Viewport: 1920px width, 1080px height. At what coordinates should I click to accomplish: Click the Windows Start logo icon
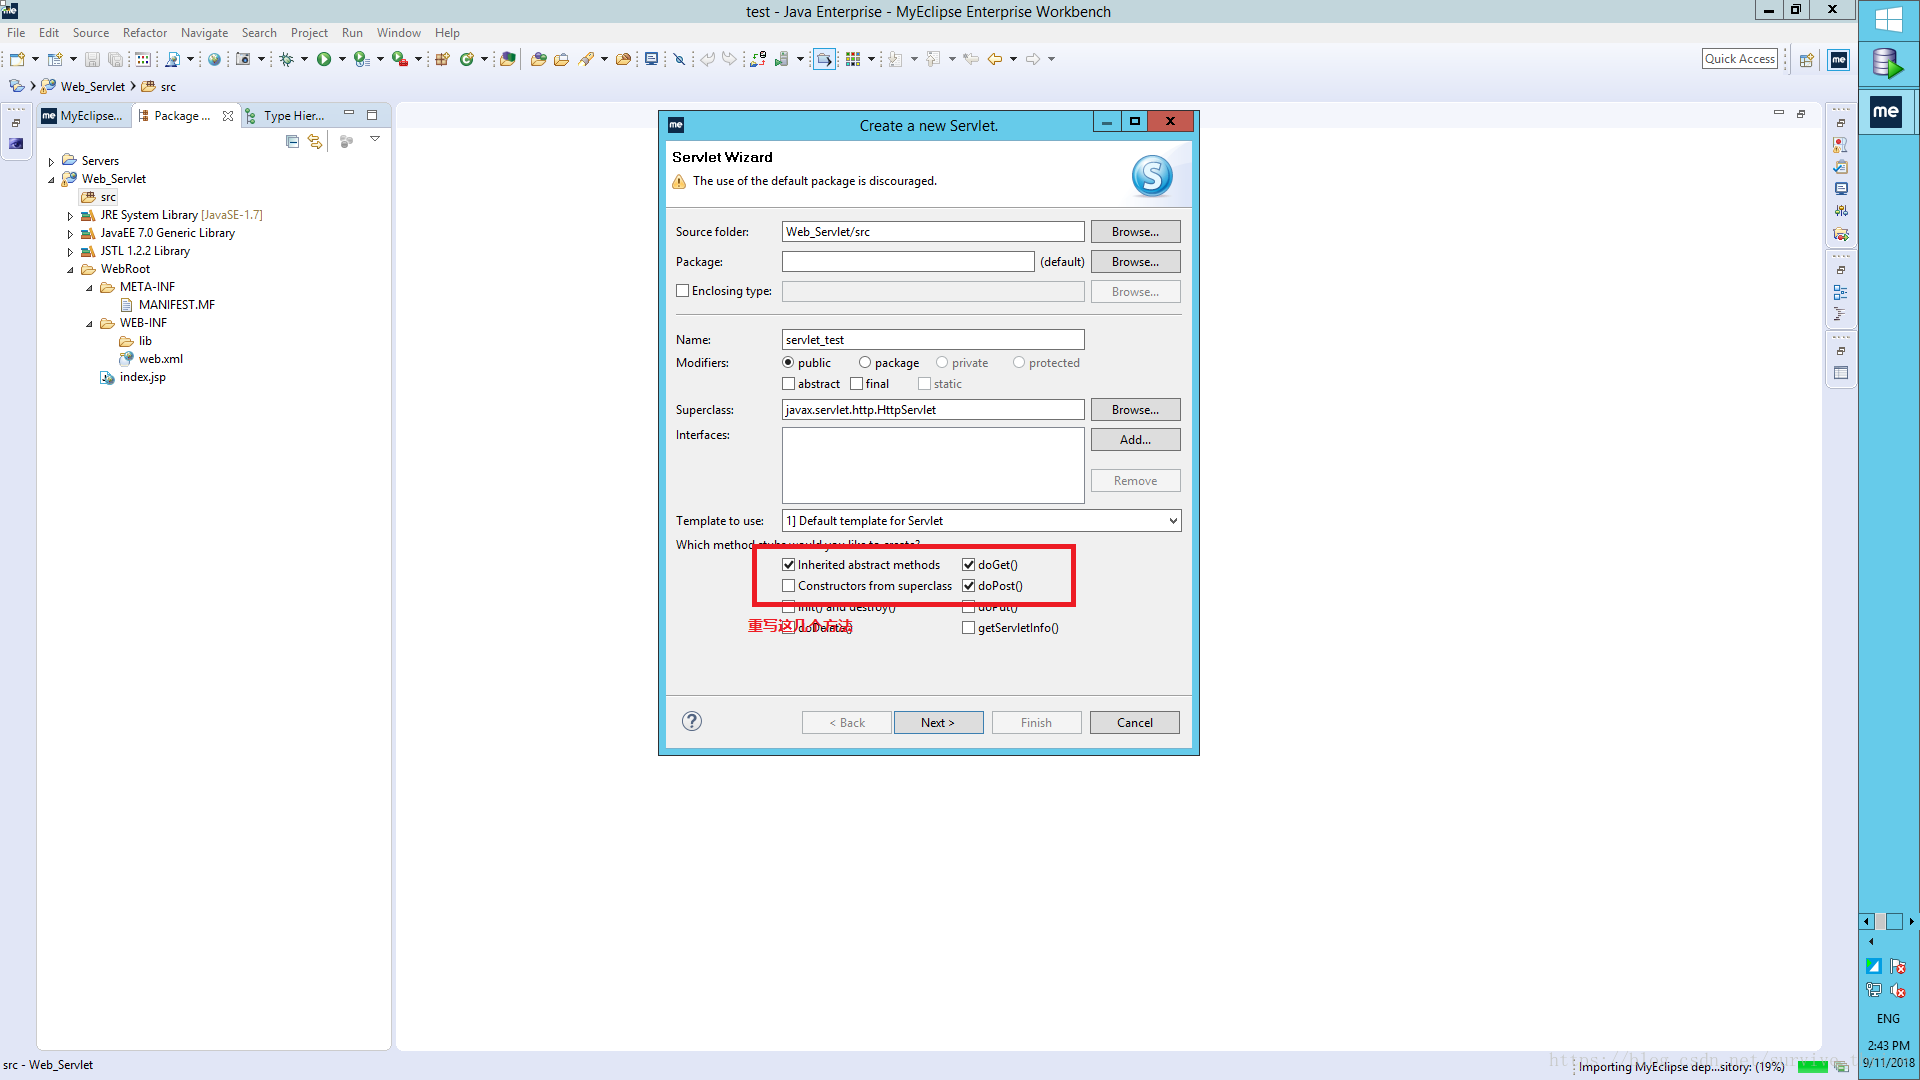1888,19
